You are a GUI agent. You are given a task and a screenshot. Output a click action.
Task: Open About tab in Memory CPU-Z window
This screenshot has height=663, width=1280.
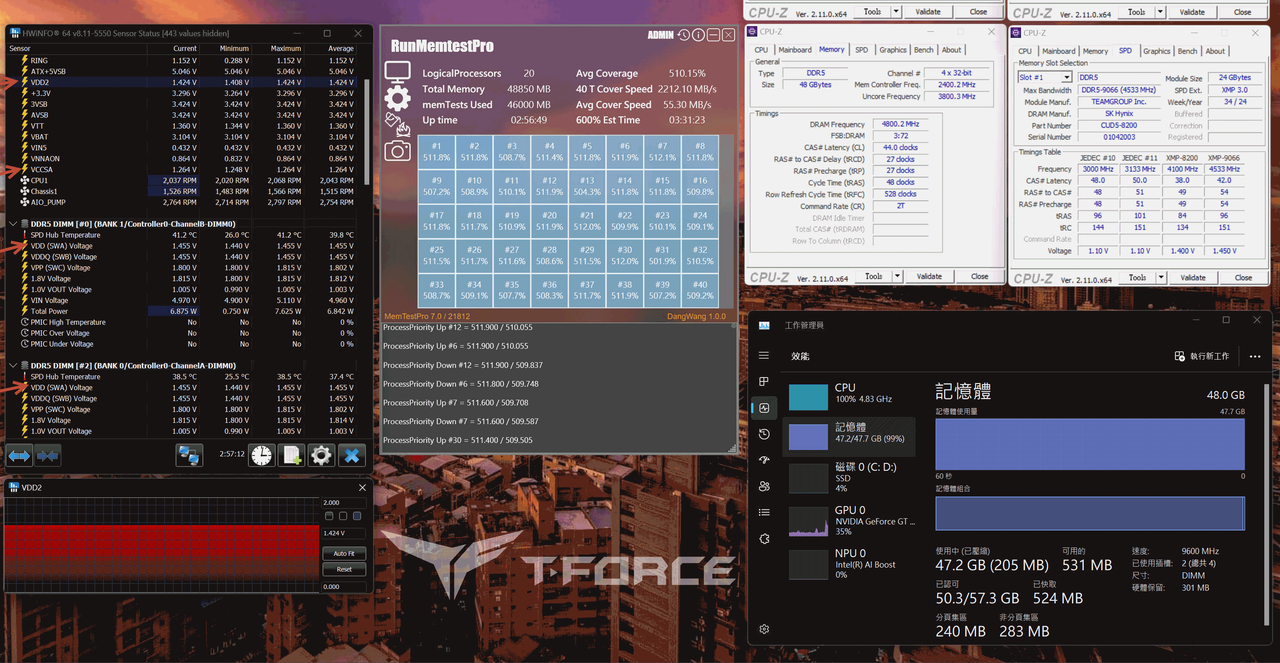tap(952, 49)
